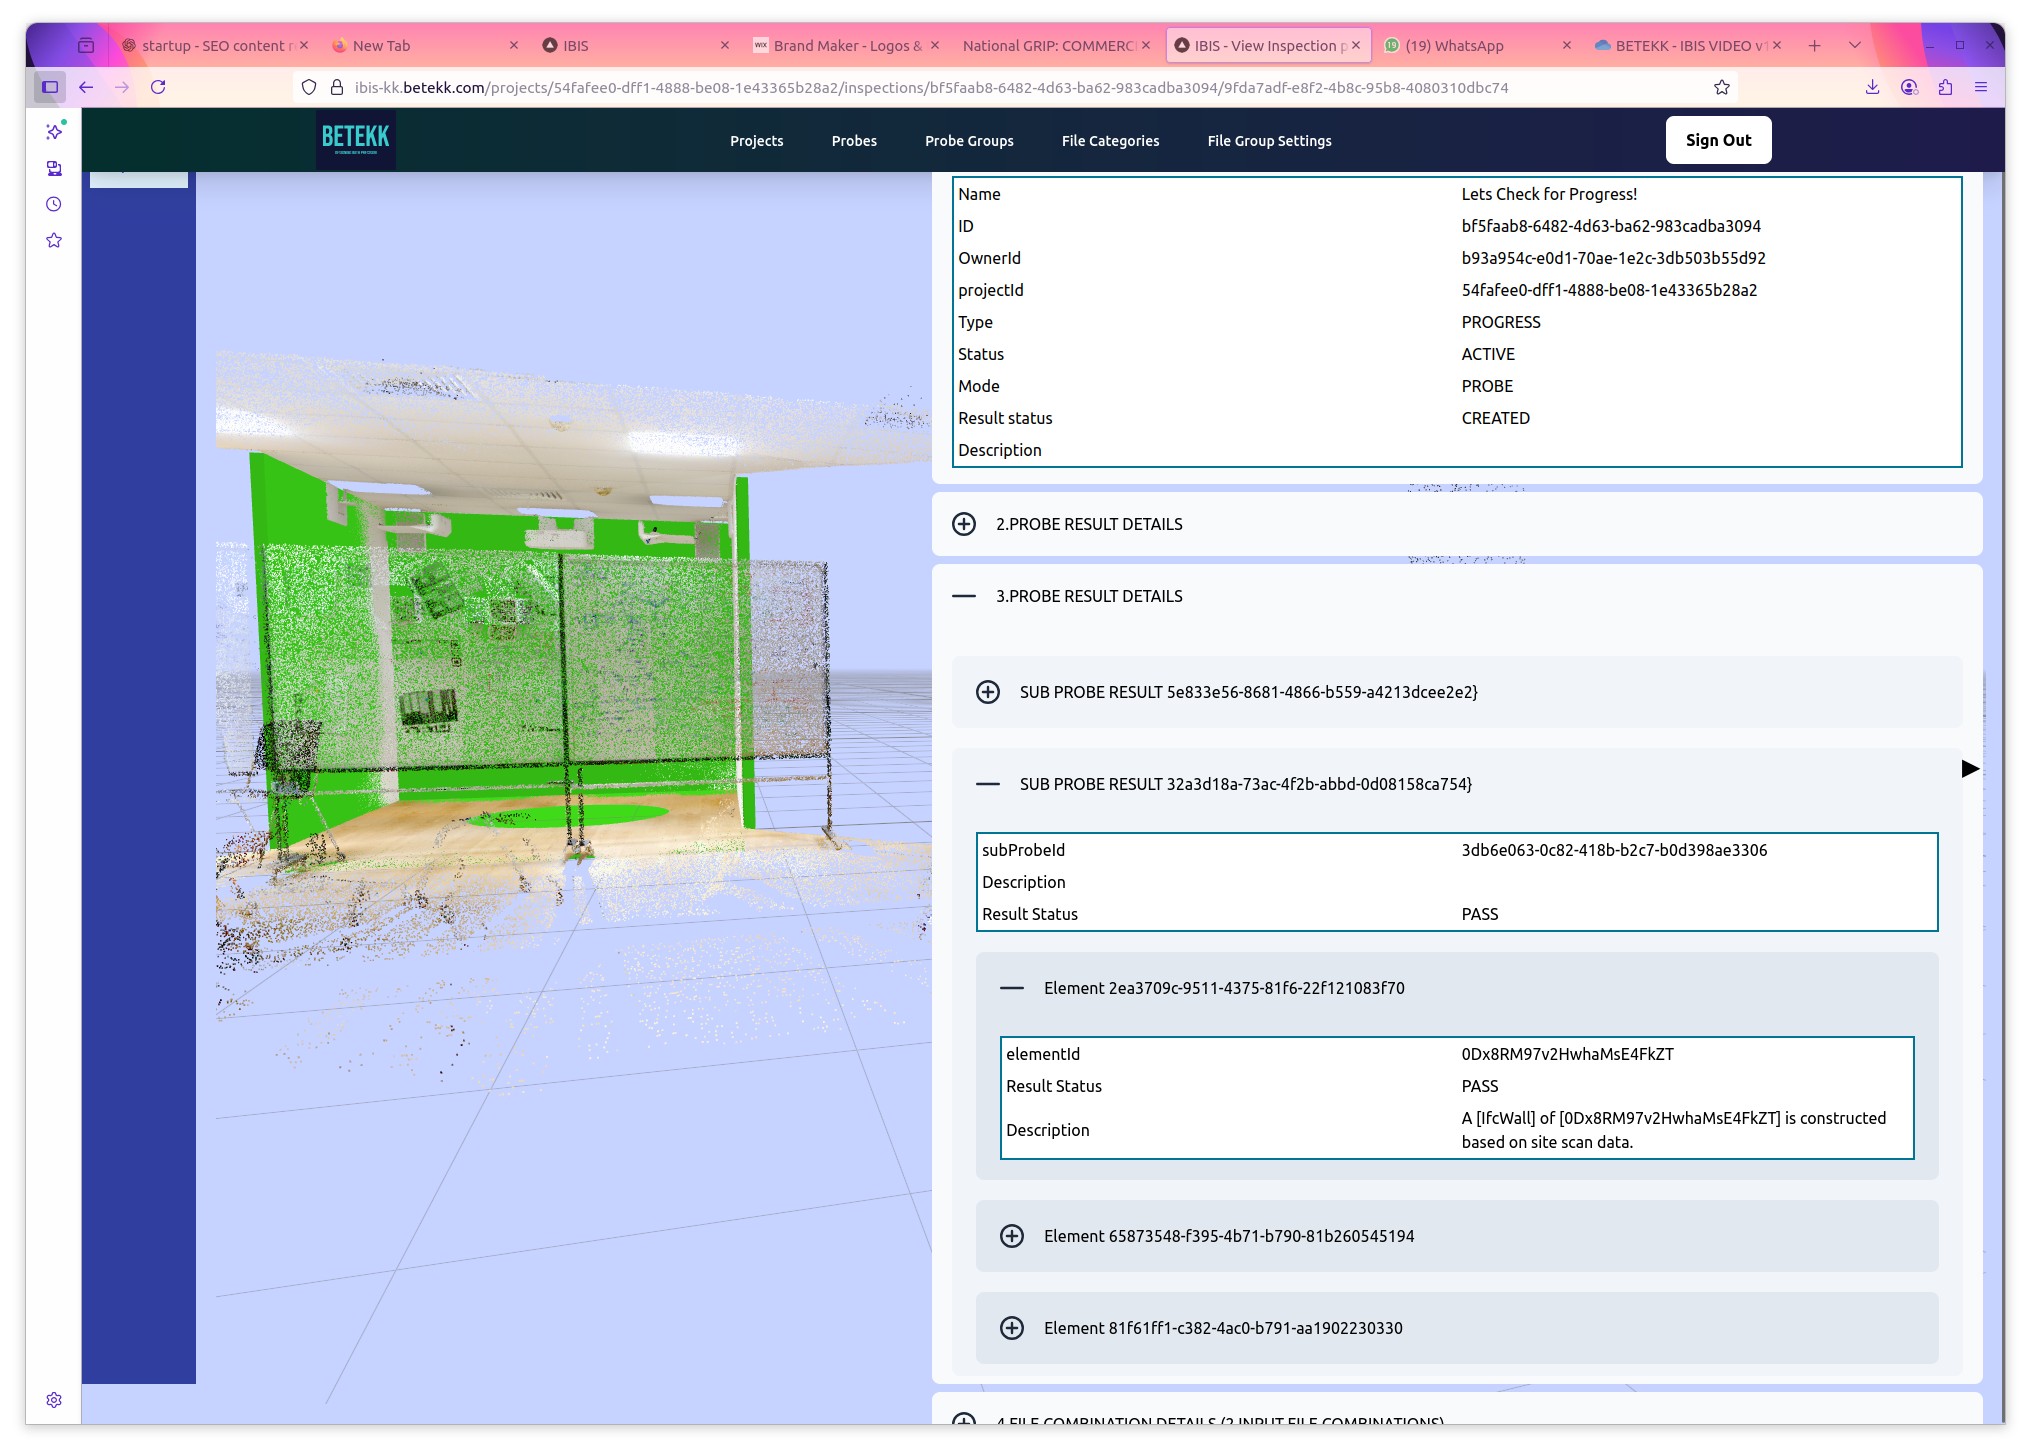This screenshot has height=1453, width=2031.
Task: Collapse Element 2ea3709c-9511 row
Action: coord(1012,988)
